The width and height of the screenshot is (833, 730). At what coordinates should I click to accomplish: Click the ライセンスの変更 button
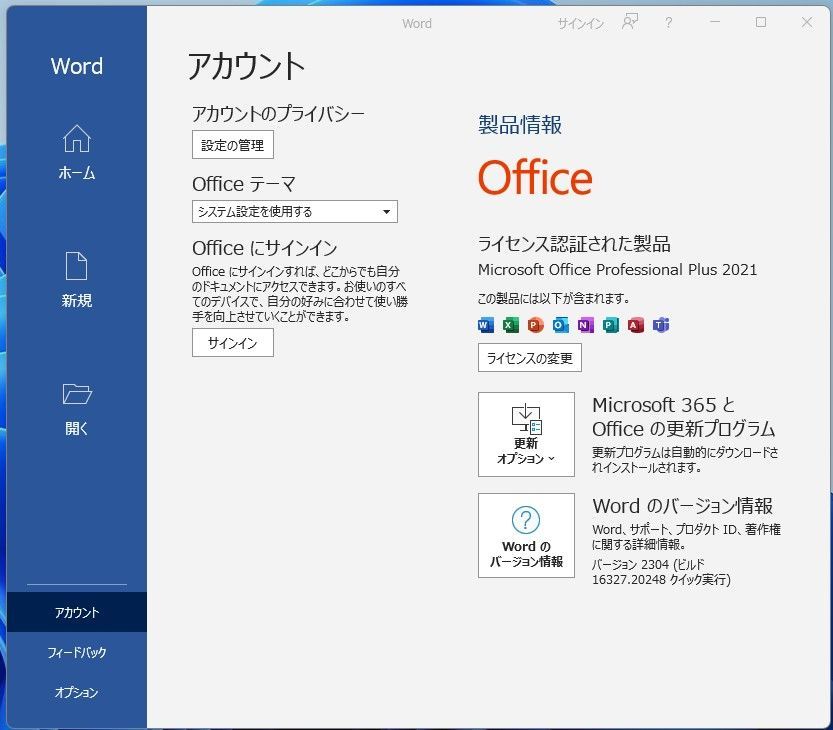pos(529,357)
